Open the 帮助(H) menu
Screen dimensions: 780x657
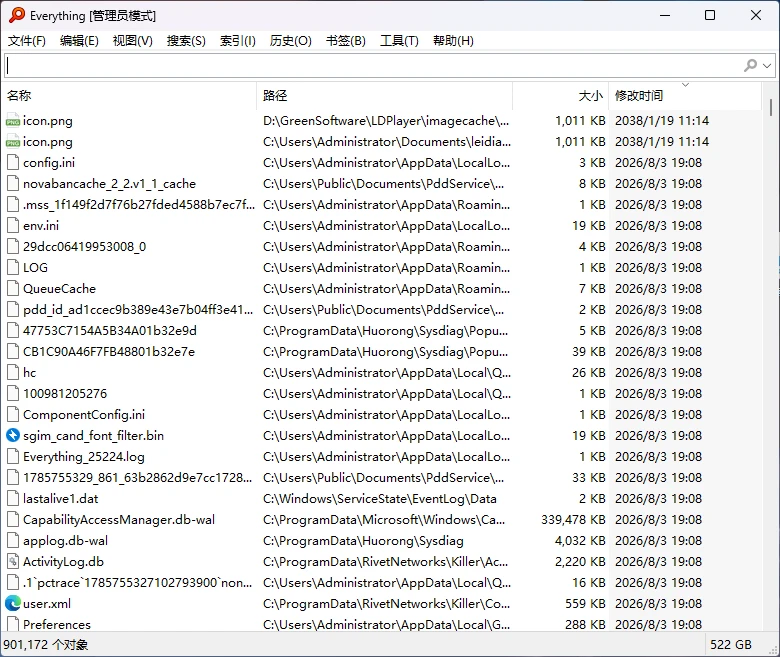click(453, 41)
